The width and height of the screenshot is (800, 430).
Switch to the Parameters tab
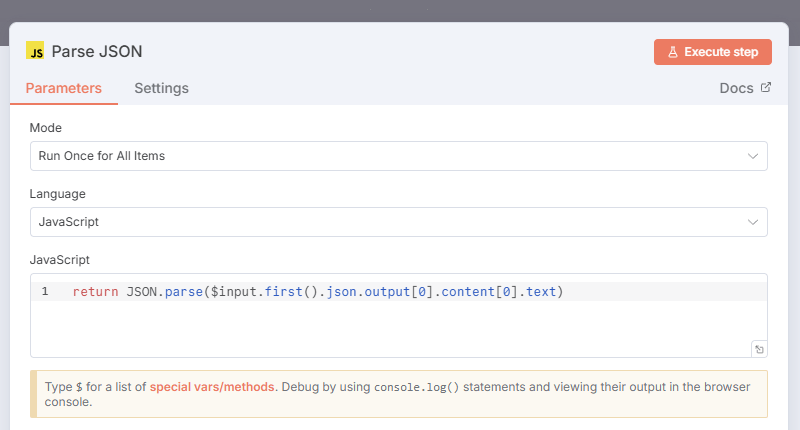pyautogui.click(x=64, y=88)
